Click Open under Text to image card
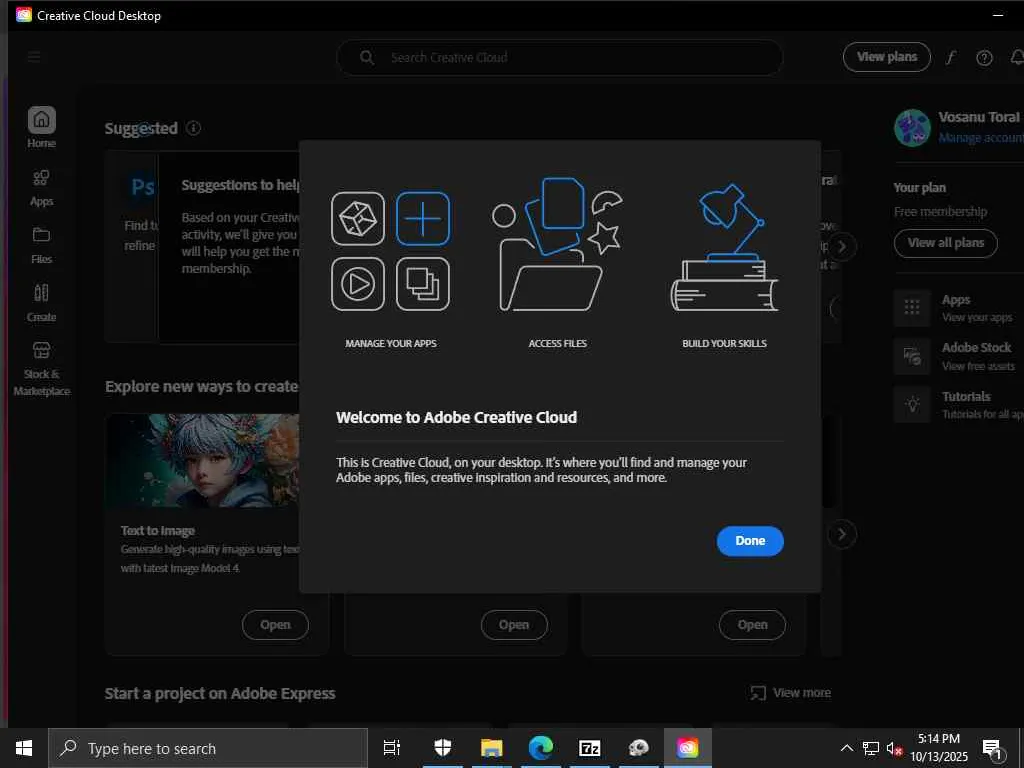The height and width of the screenshot is (768, 1024). (x=275, y=625)
